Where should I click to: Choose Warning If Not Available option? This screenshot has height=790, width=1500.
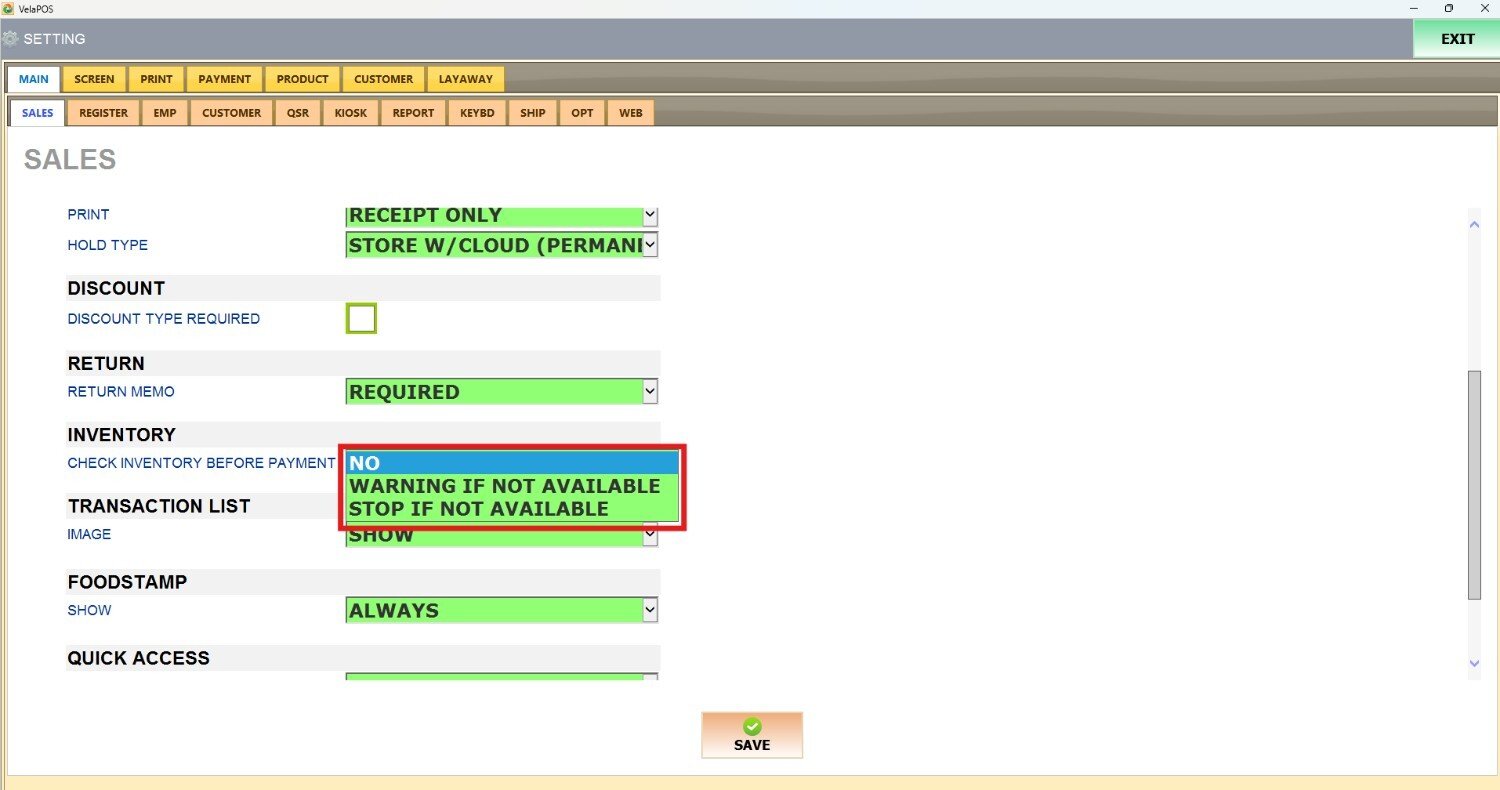coord(504,486)
